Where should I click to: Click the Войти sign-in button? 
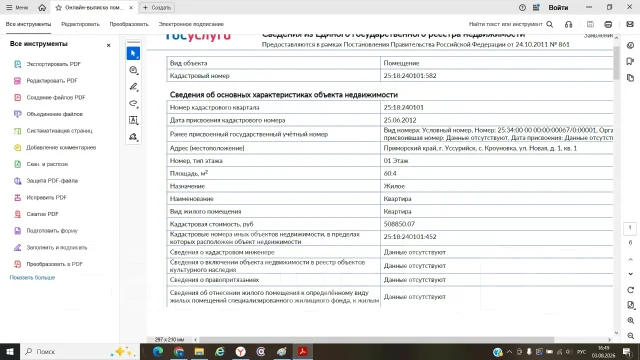tap(558, 7)
